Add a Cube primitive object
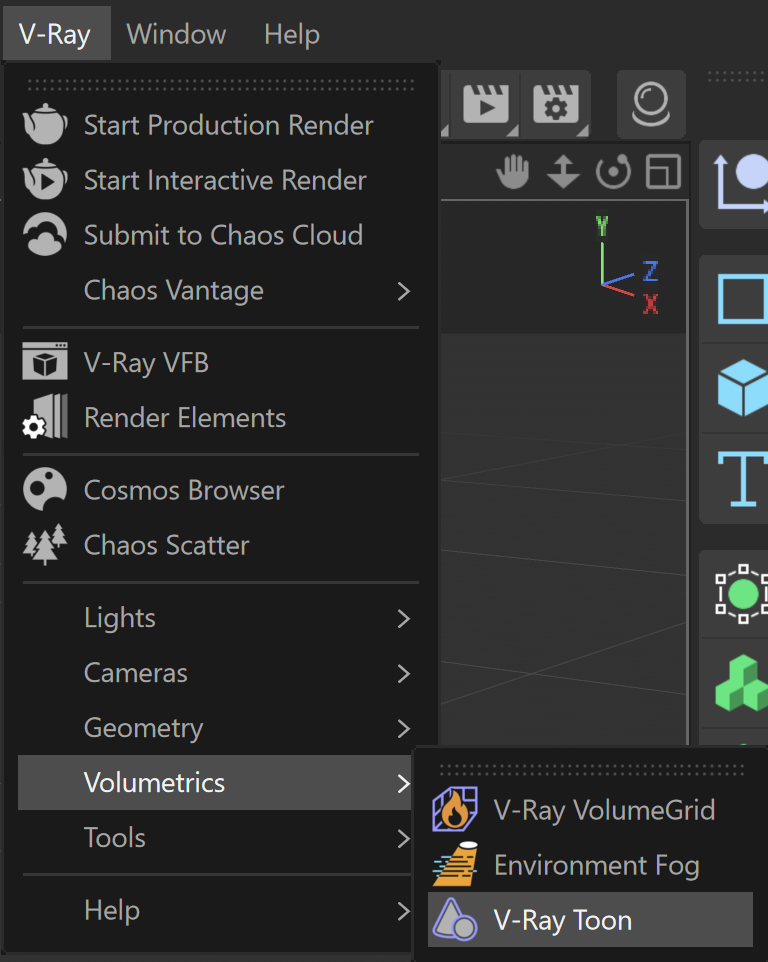The width and height of the screenshot is (768, 962). click(742, 388)
